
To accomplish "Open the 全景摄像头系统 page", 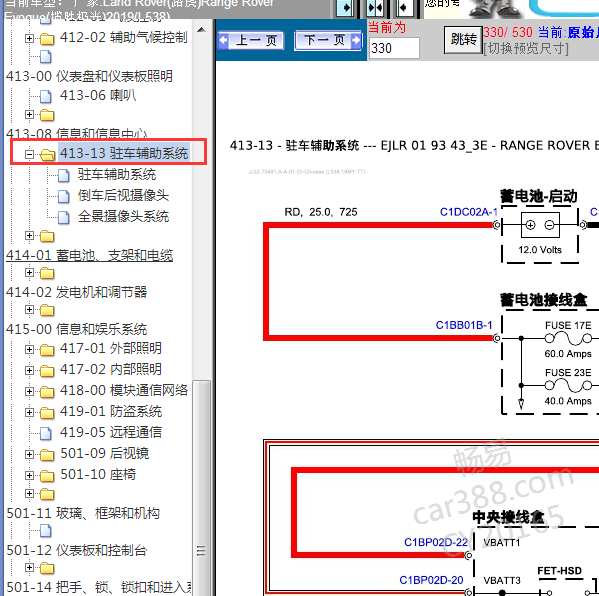I will (x=123, y=217).
